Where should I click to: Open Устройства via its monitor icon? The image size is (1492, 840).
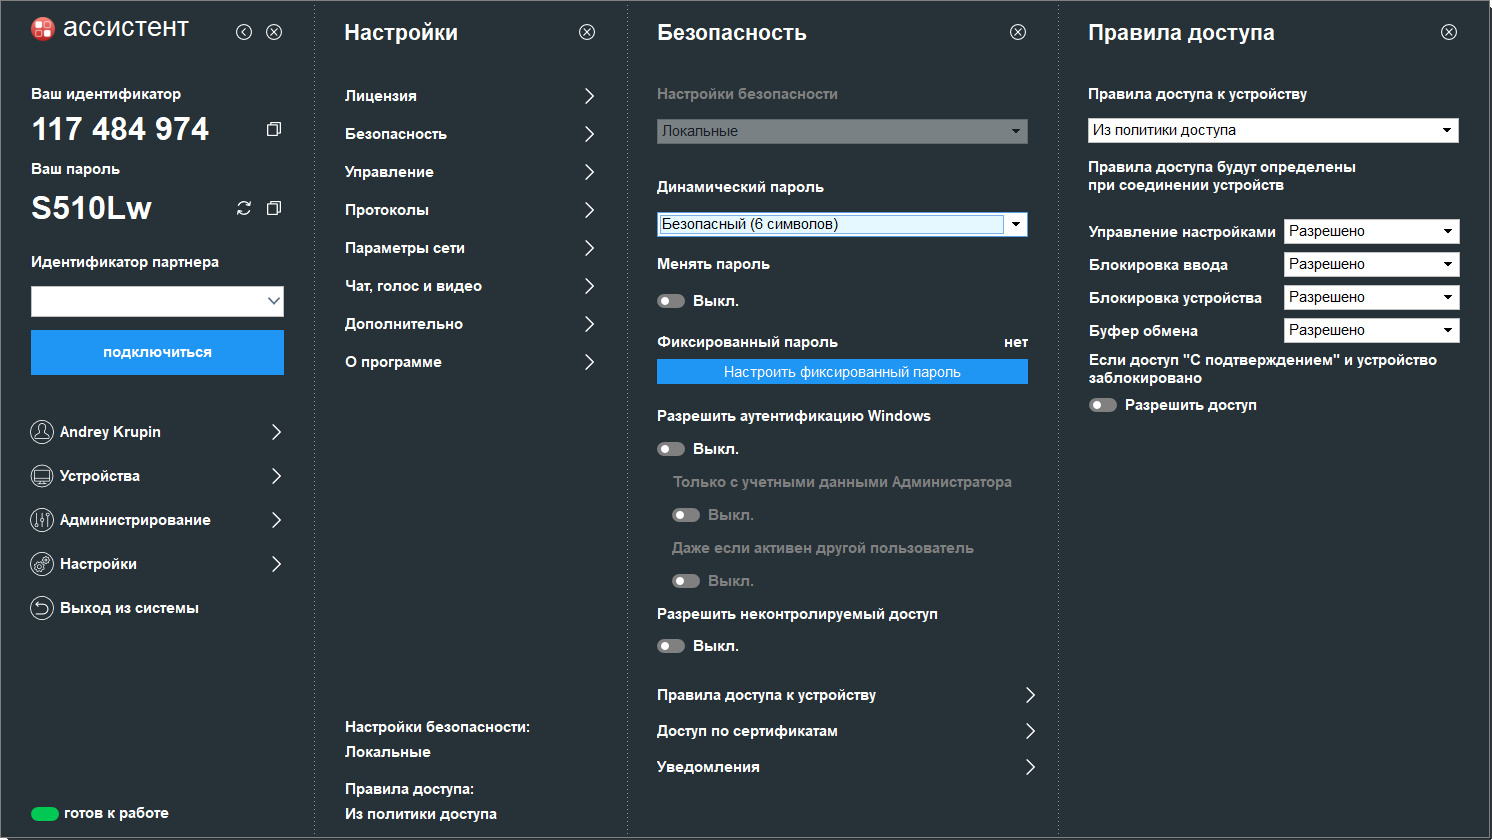point(42,476)
